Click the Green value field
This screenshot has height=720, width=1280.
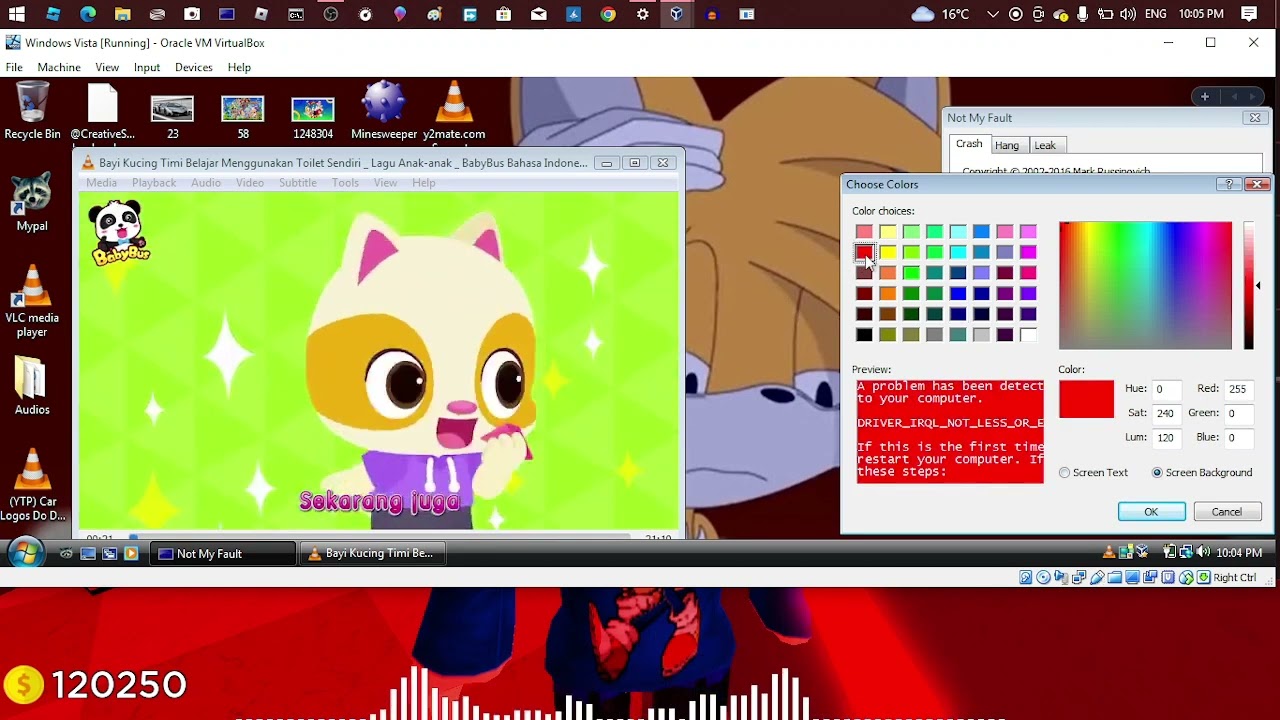pyautogui.click(x=1240, y=413)
